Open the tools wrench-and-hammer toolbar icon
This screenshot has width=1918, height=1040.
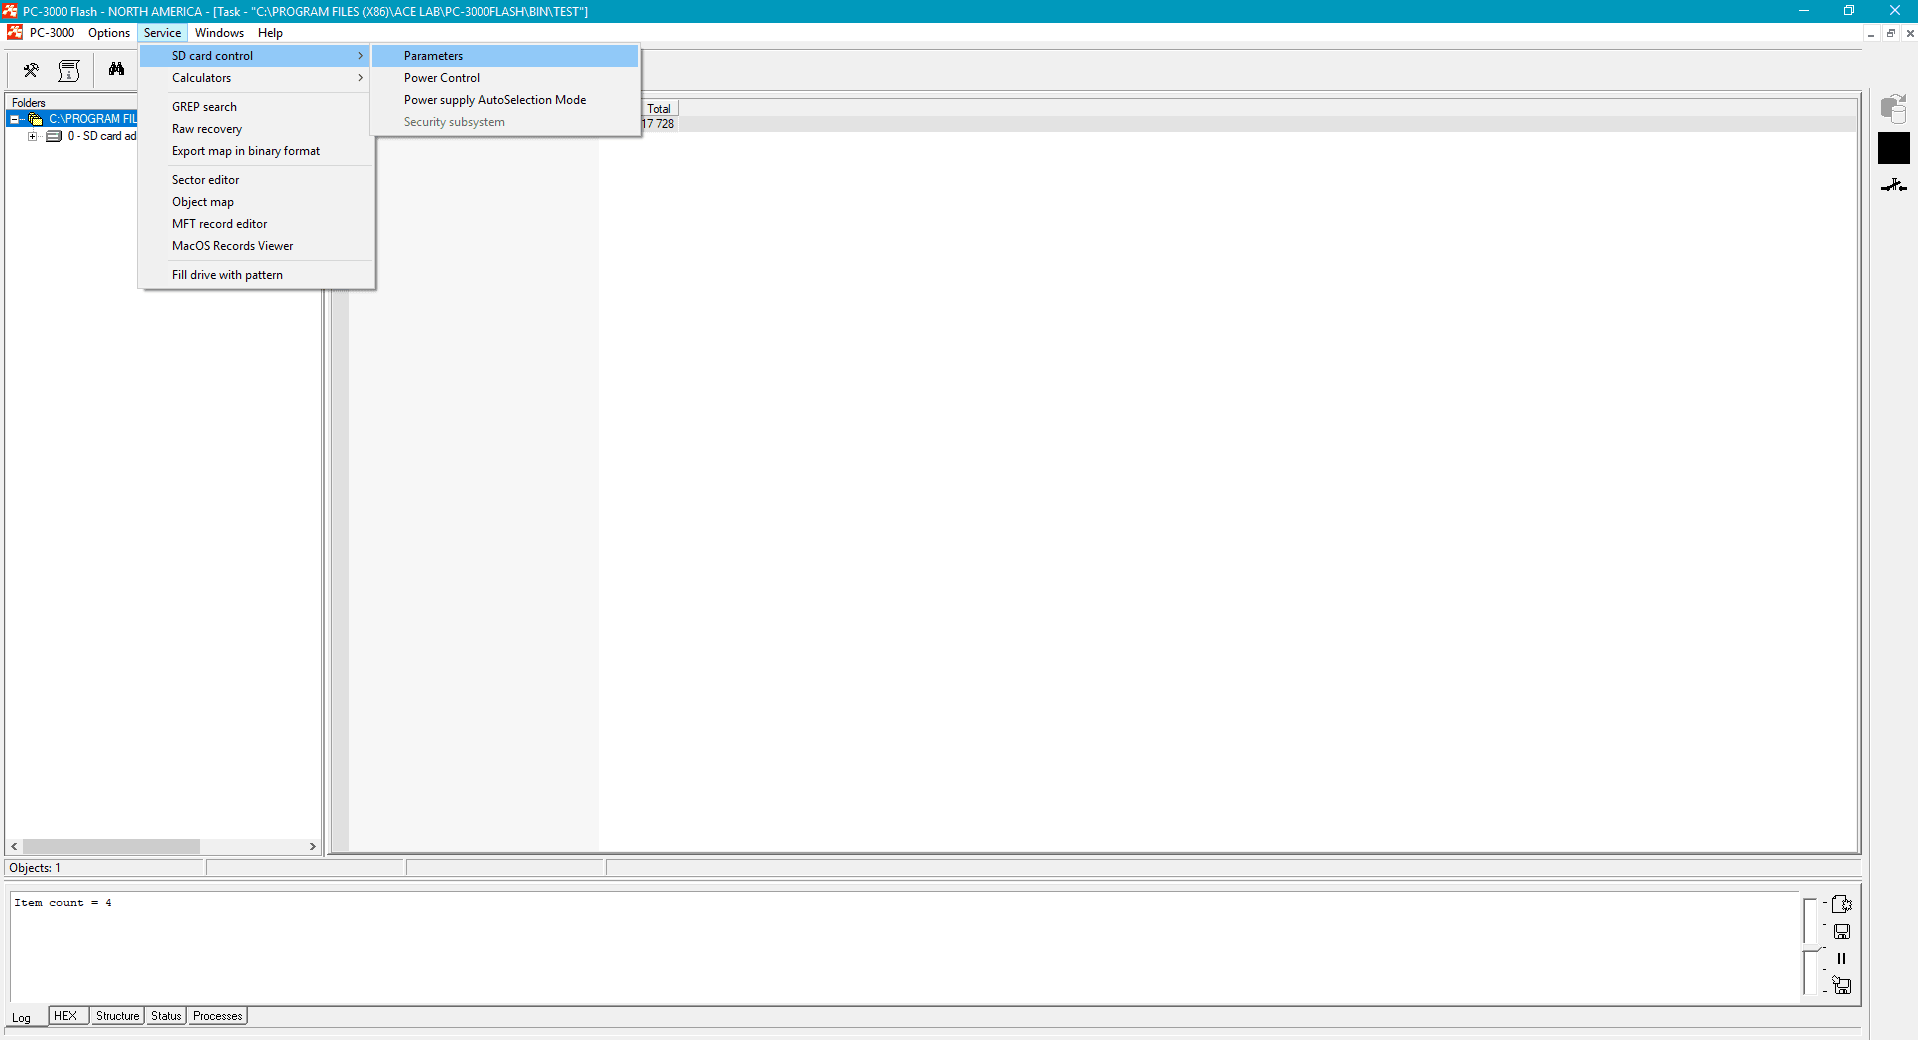pos(31,70)
